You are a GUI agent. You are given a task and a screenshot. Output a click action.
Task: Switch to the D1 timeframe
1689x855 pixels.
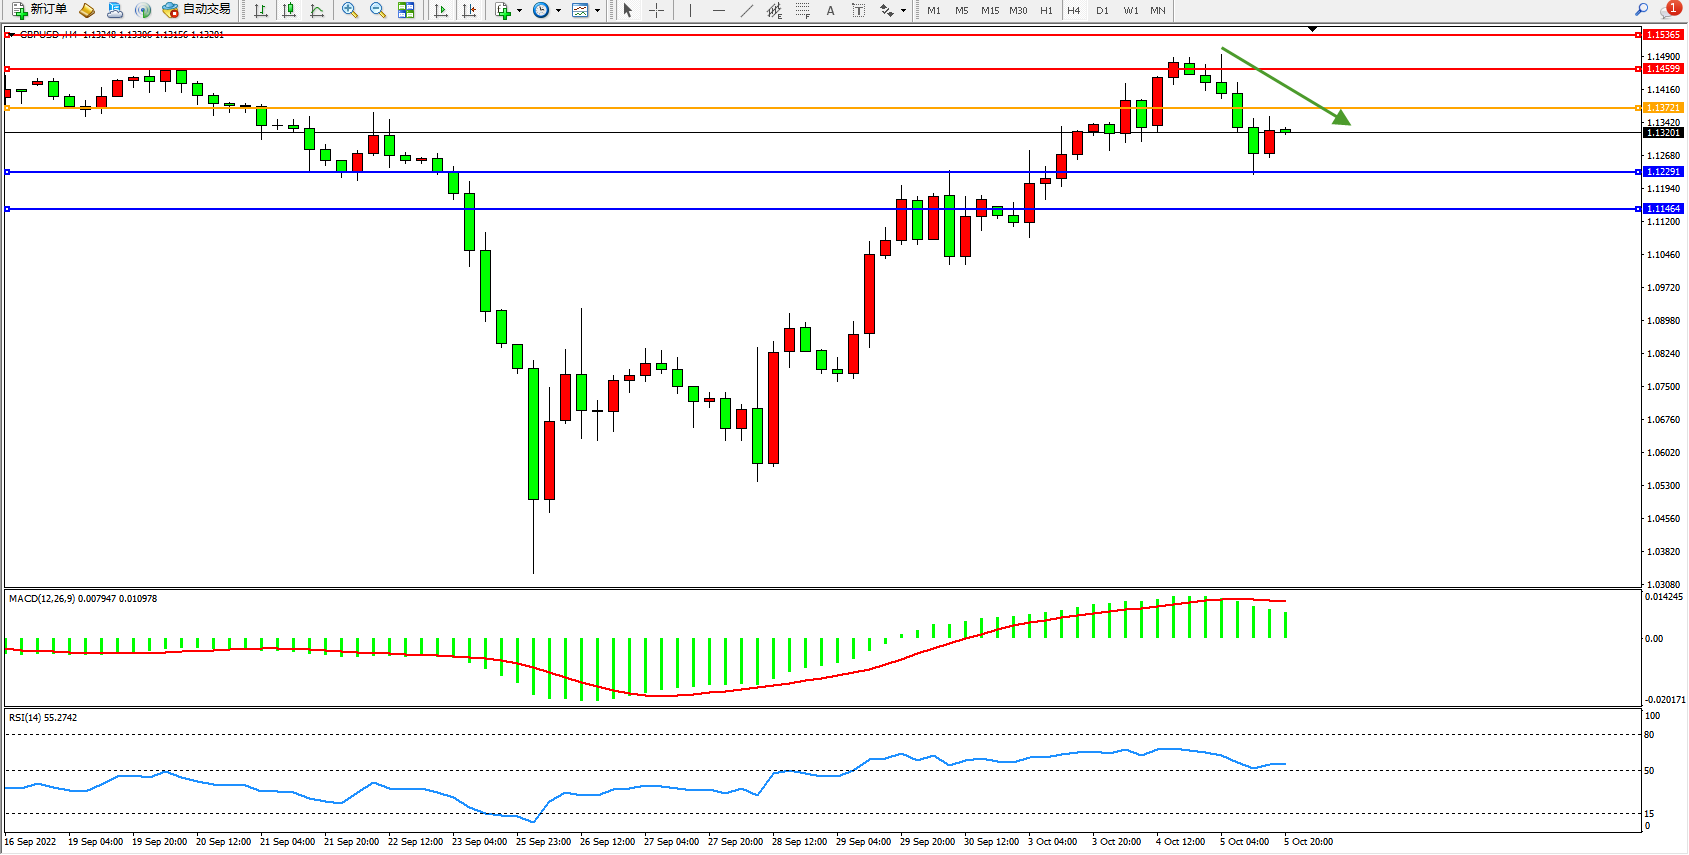pos(1102,10)
